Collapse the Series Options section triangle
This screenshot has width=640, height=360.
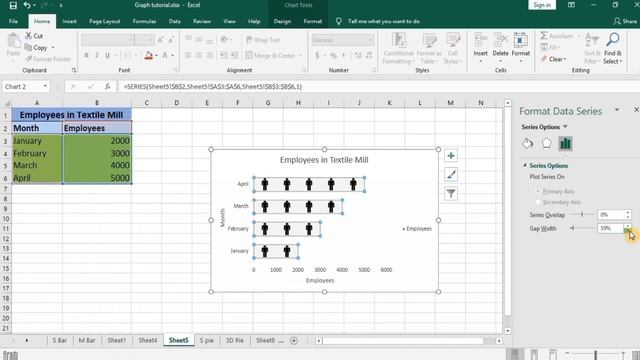(x=525, y=165)
